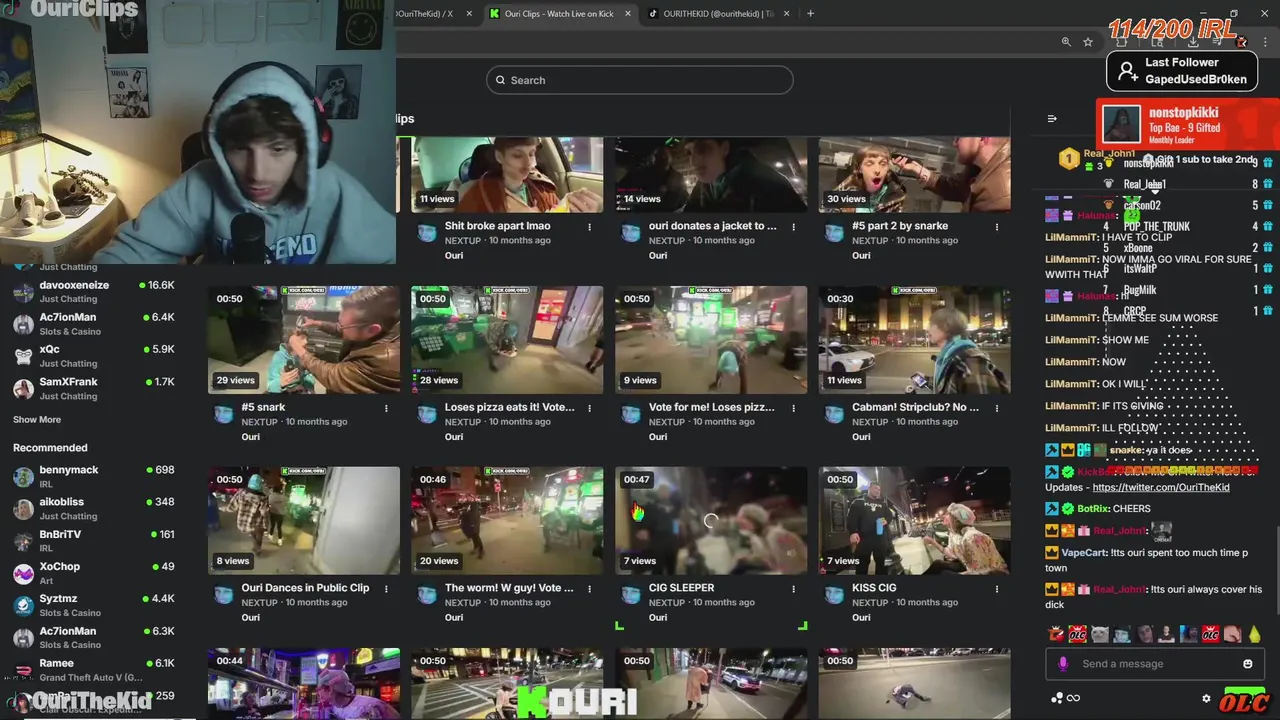Open a new browser tab with plus button
The height and width of the screenshot is (720, 1280).
pos(810,13)
